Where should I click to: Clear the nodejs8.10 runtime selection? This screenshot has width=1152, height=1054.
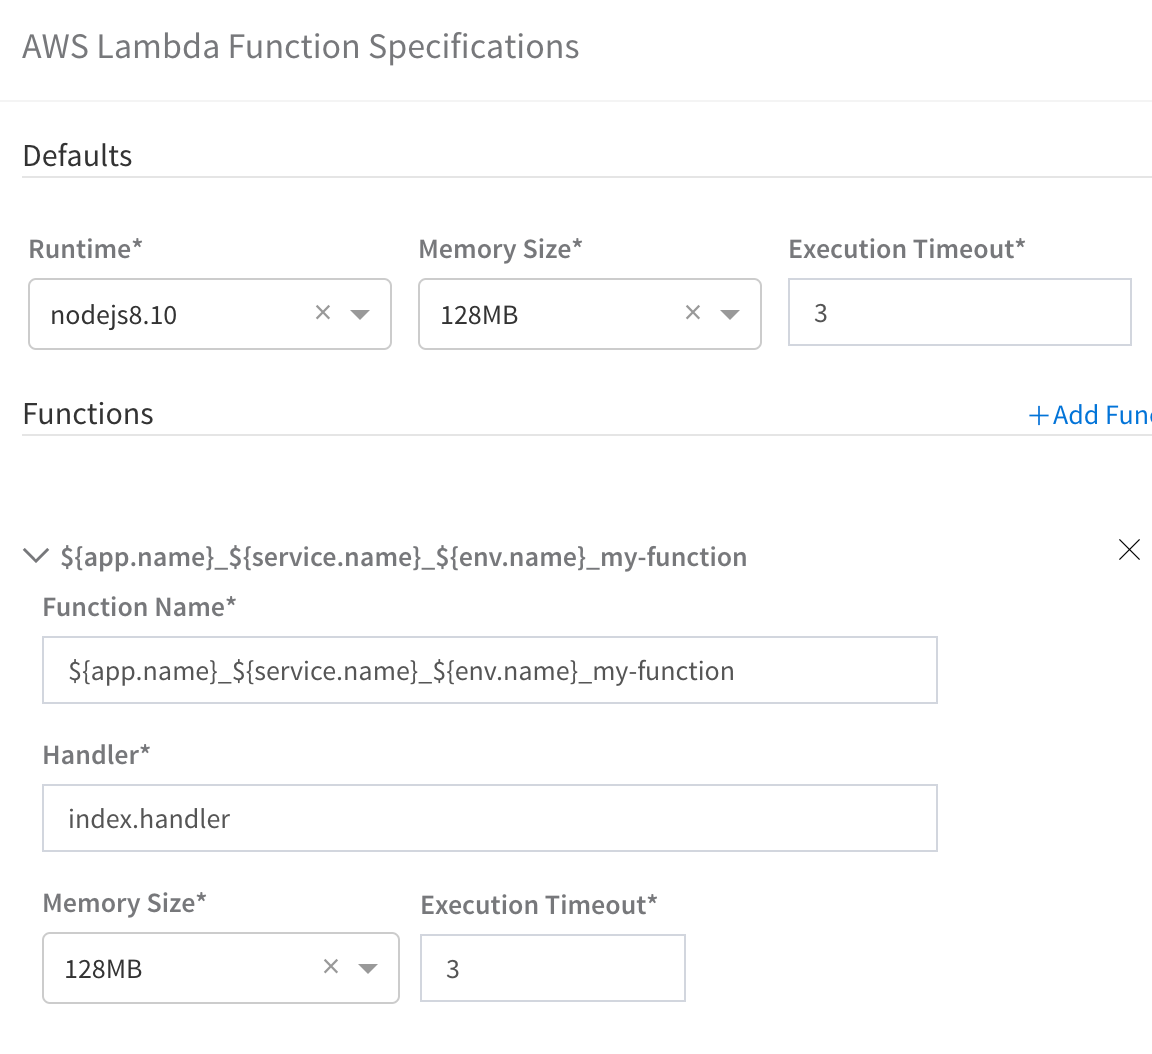coord(323,313)
